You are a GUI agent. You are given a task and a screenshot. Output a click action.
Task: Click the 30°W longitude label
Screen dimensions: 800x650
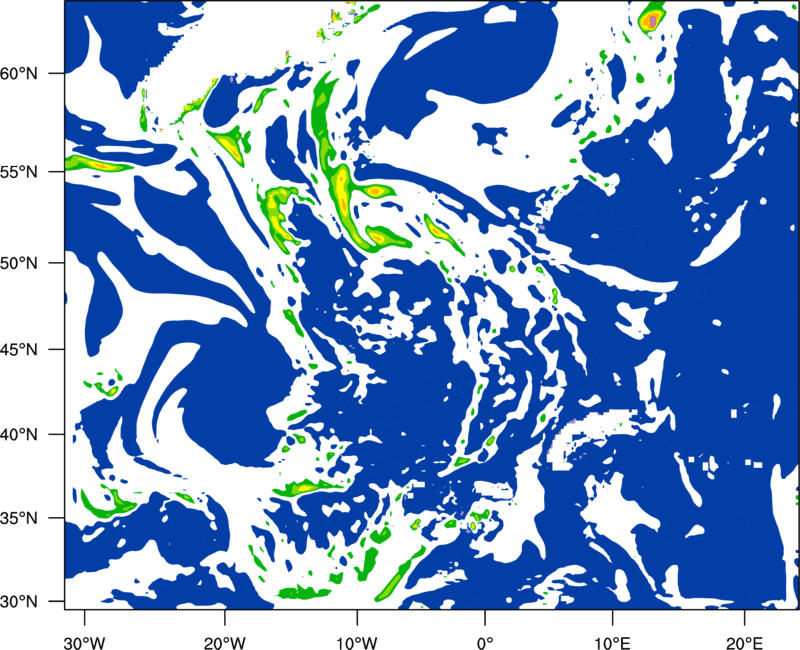coord(85,643)
